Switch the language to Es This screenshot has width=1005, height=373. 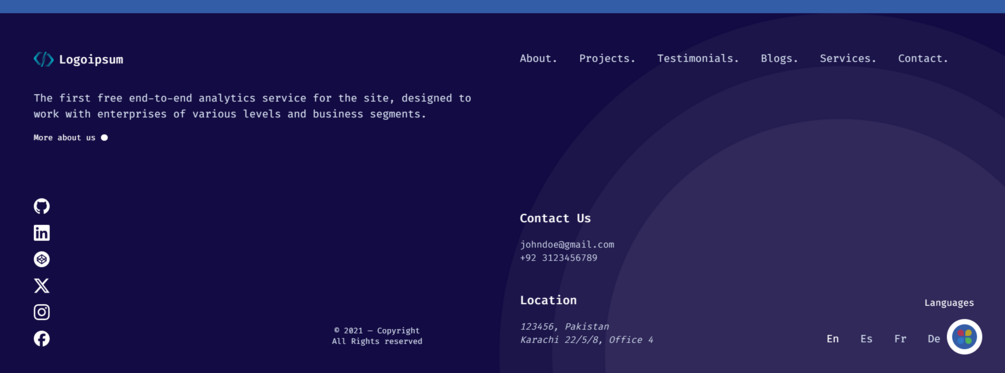[867, 339]
